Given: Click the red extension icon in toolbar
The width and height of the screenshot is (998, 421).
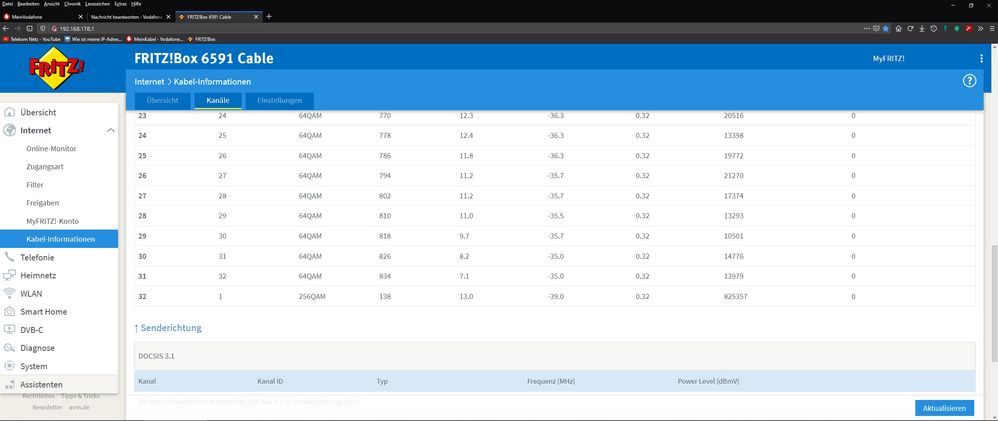Looking at the screenshot, I should (968, 29).
